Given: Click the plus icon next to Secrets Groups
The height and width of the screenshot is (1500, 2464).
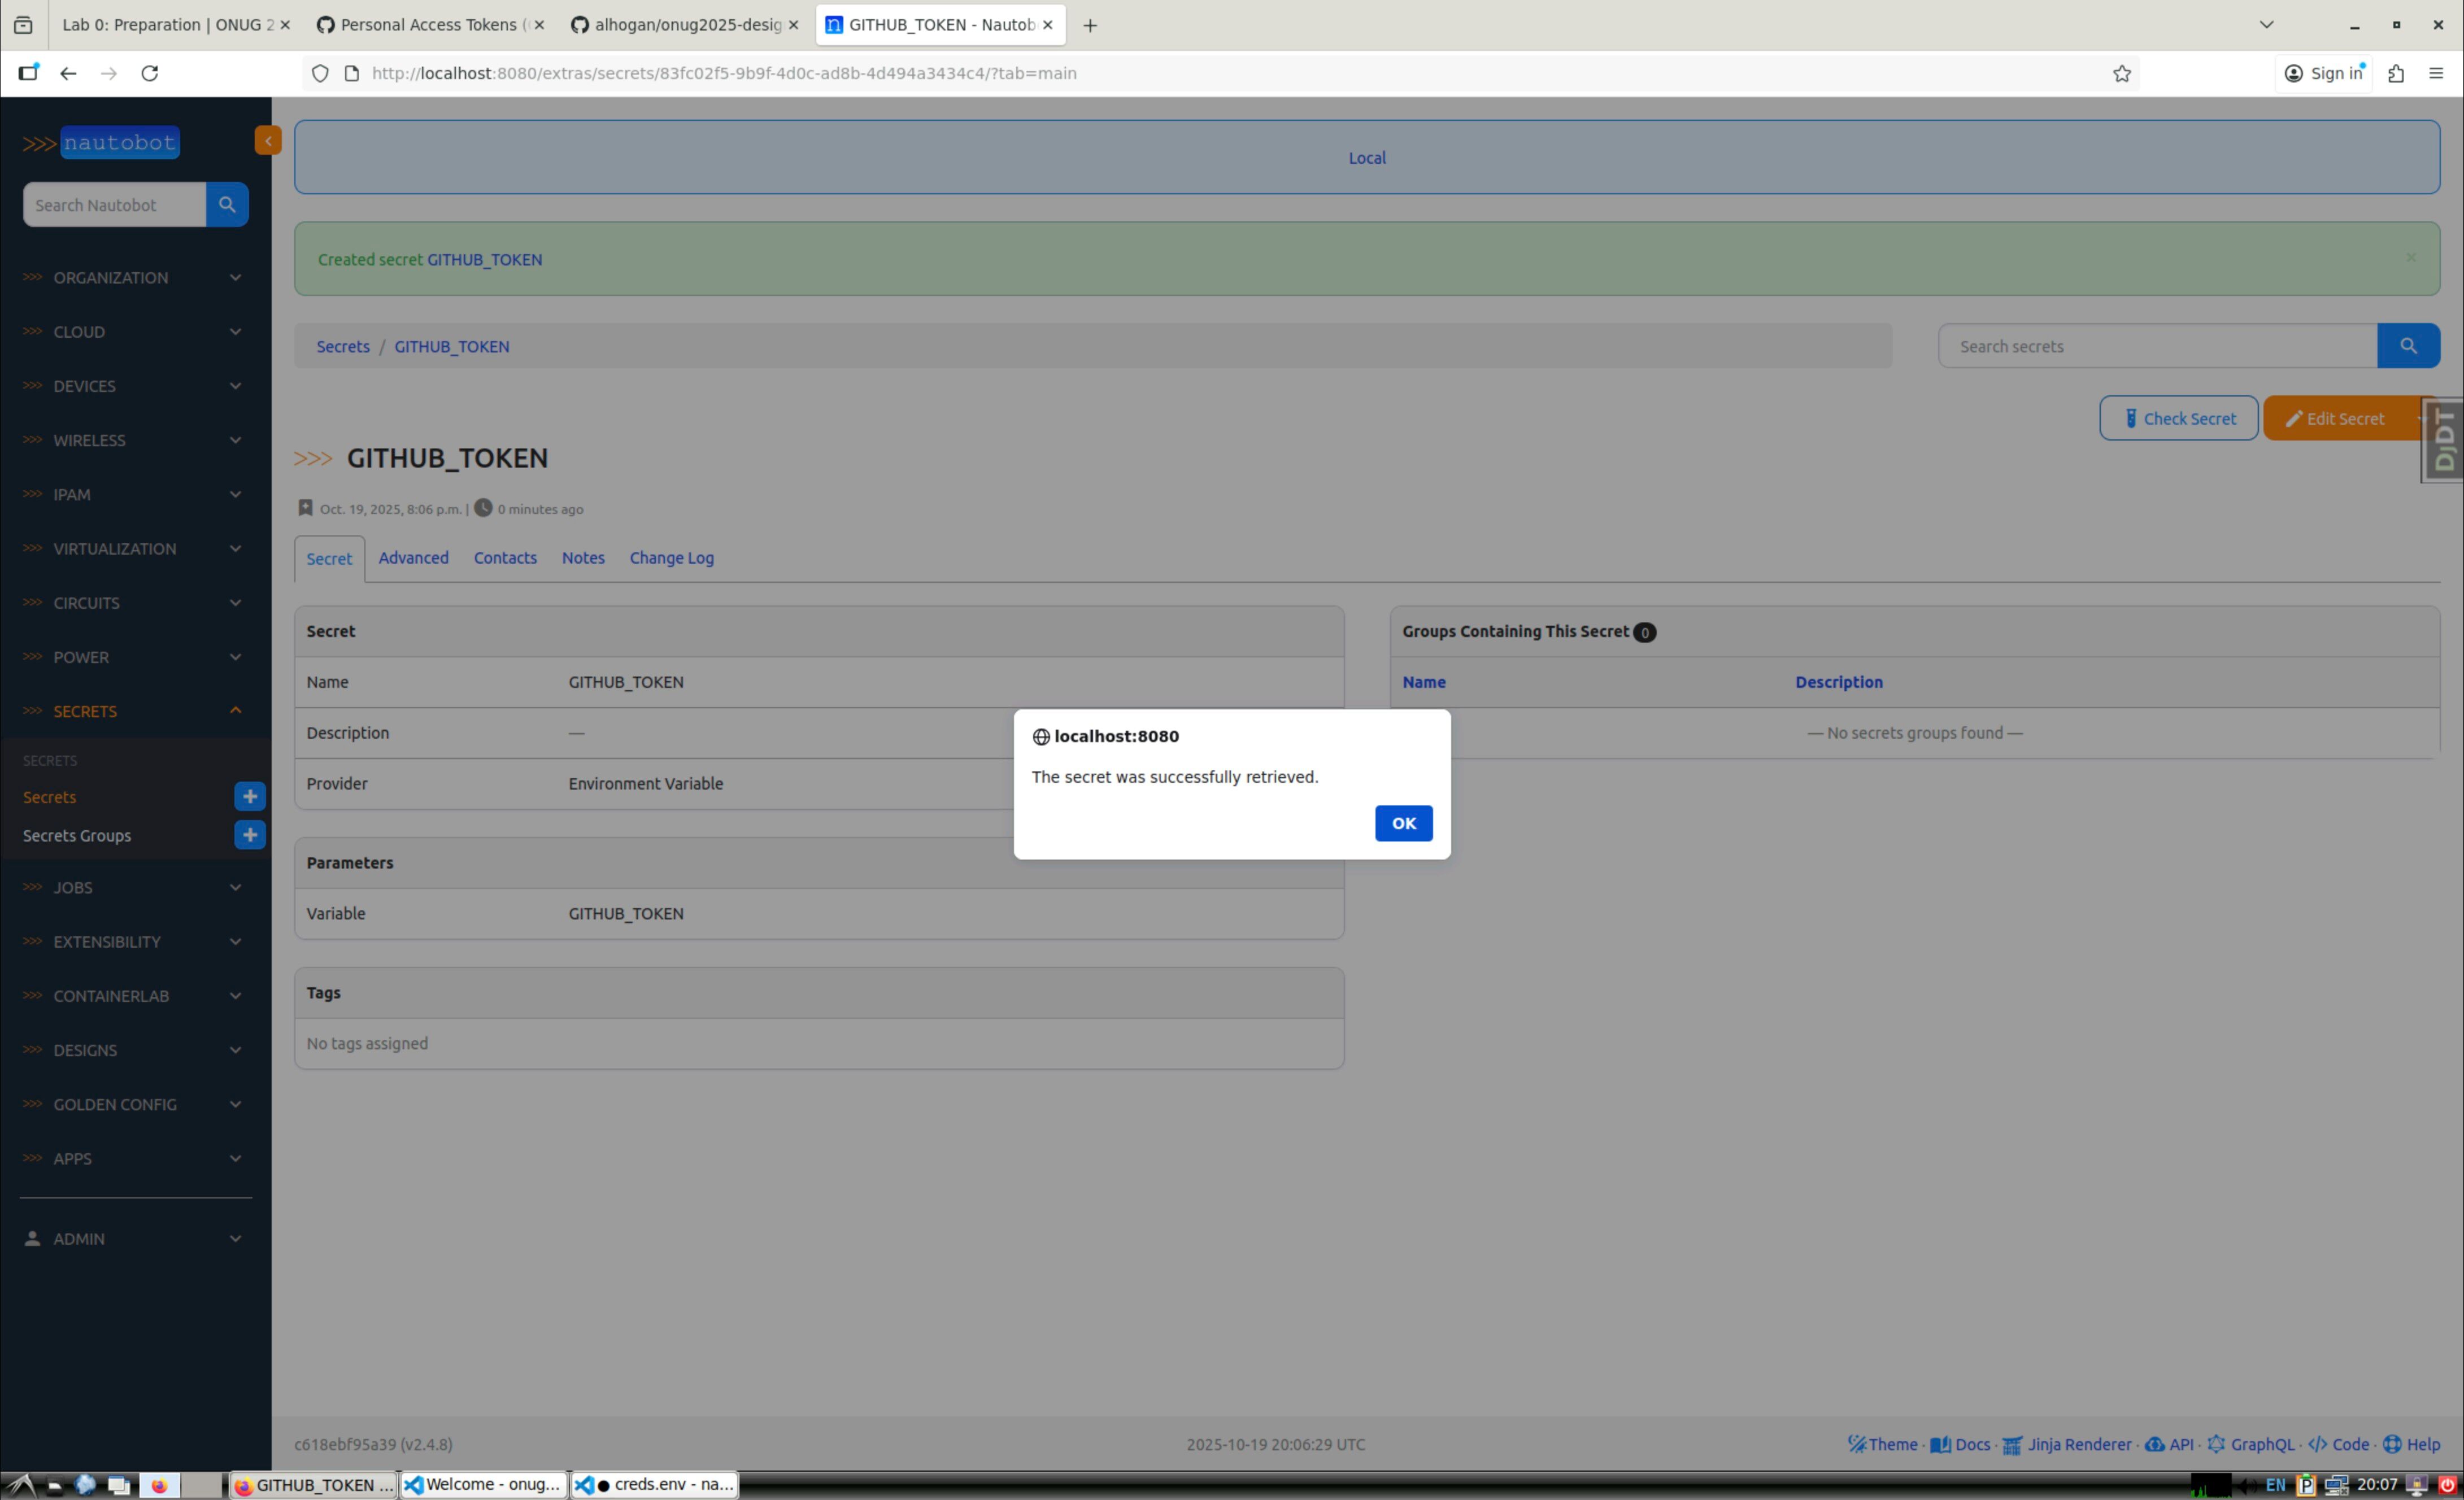Looking at the screenshot, I should (249, 834).
